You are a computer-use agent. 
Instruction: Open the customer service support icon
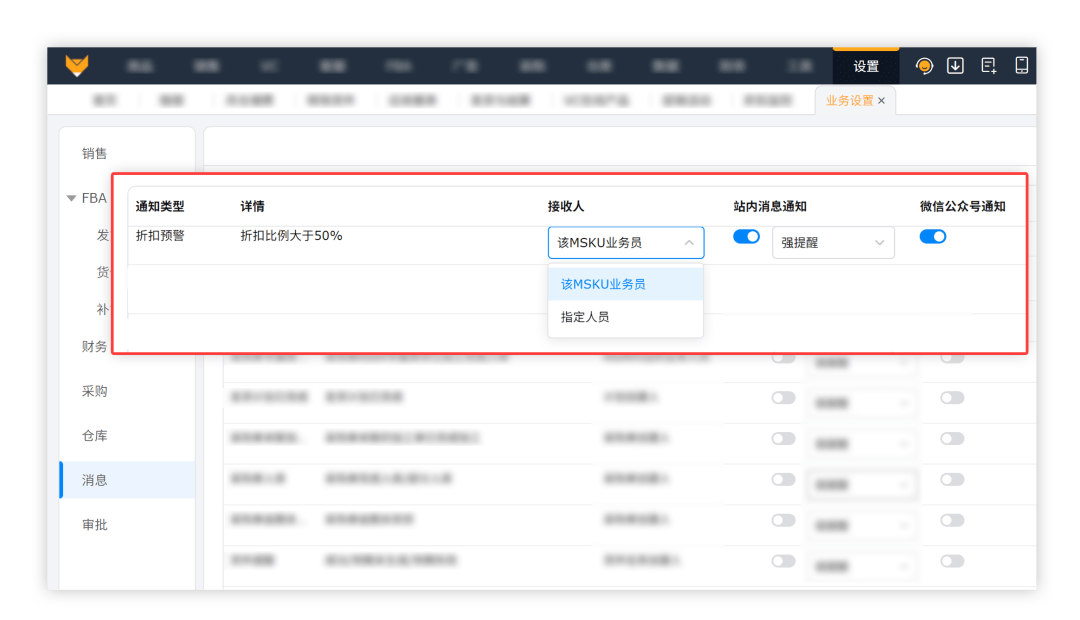(x=924, y=65)
